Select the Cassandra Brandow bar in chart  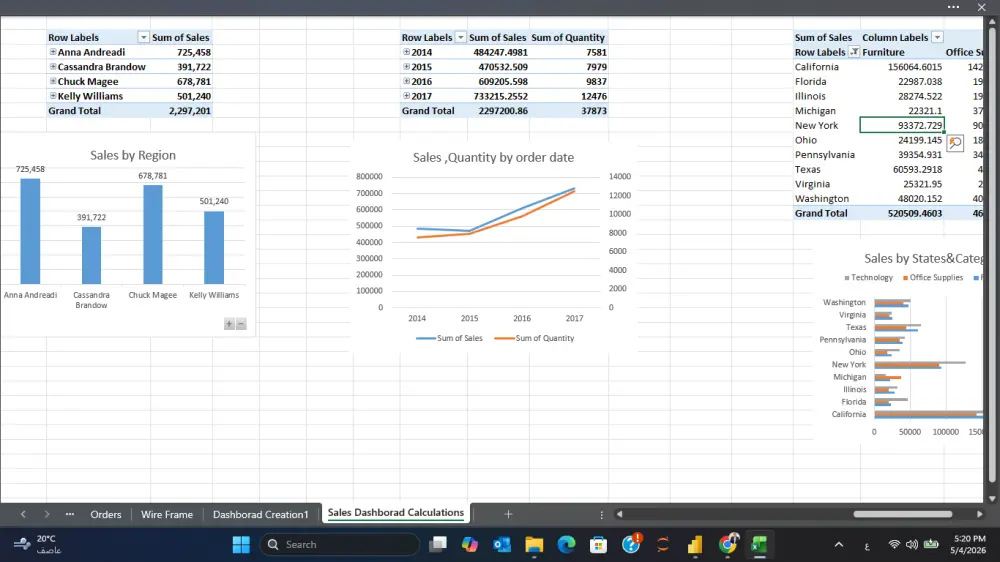point(91,255)
